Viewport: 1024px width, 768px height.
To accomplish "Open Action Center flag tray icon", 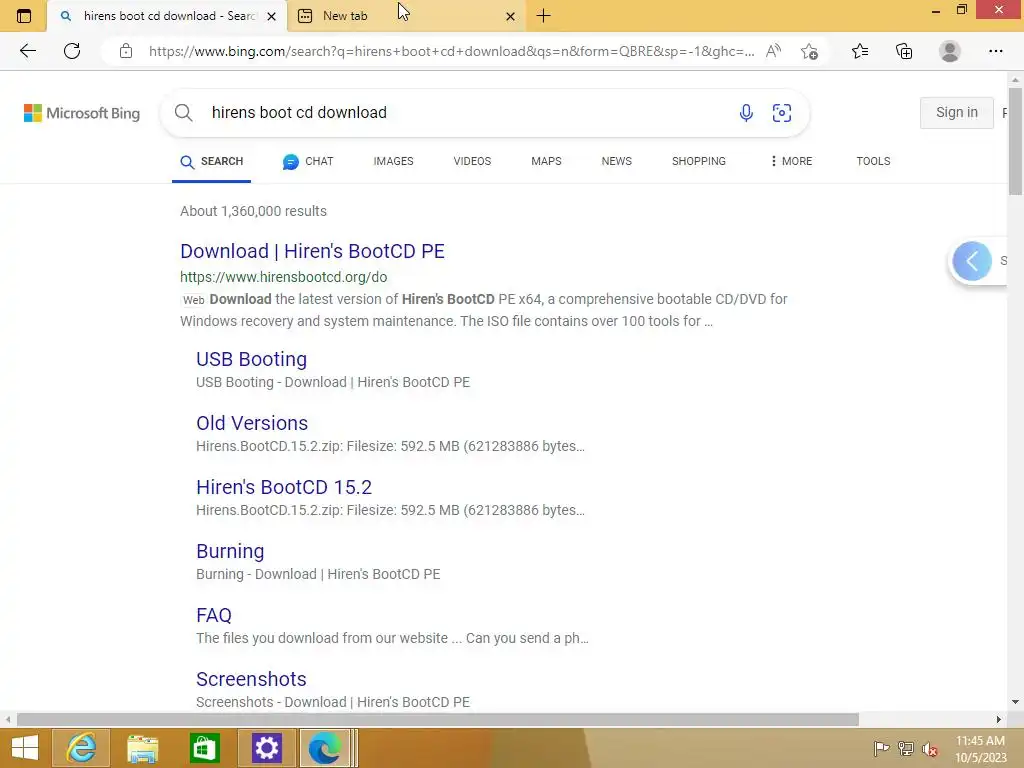I will 881,748.
